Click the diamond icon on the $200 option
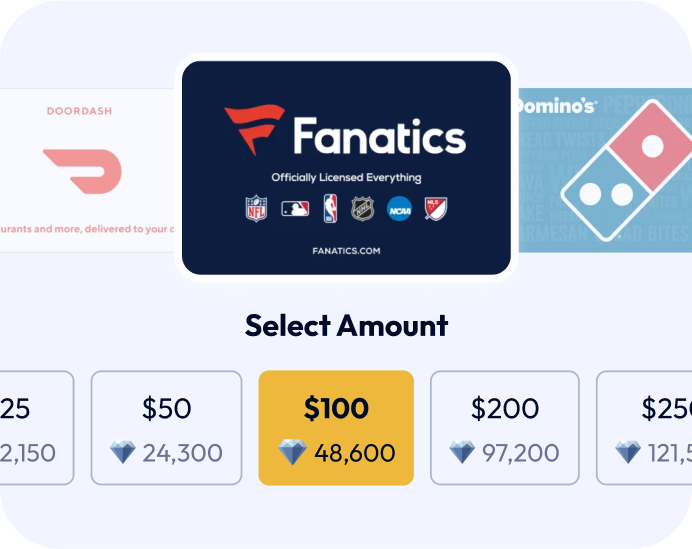 click(x=462, y=452)
